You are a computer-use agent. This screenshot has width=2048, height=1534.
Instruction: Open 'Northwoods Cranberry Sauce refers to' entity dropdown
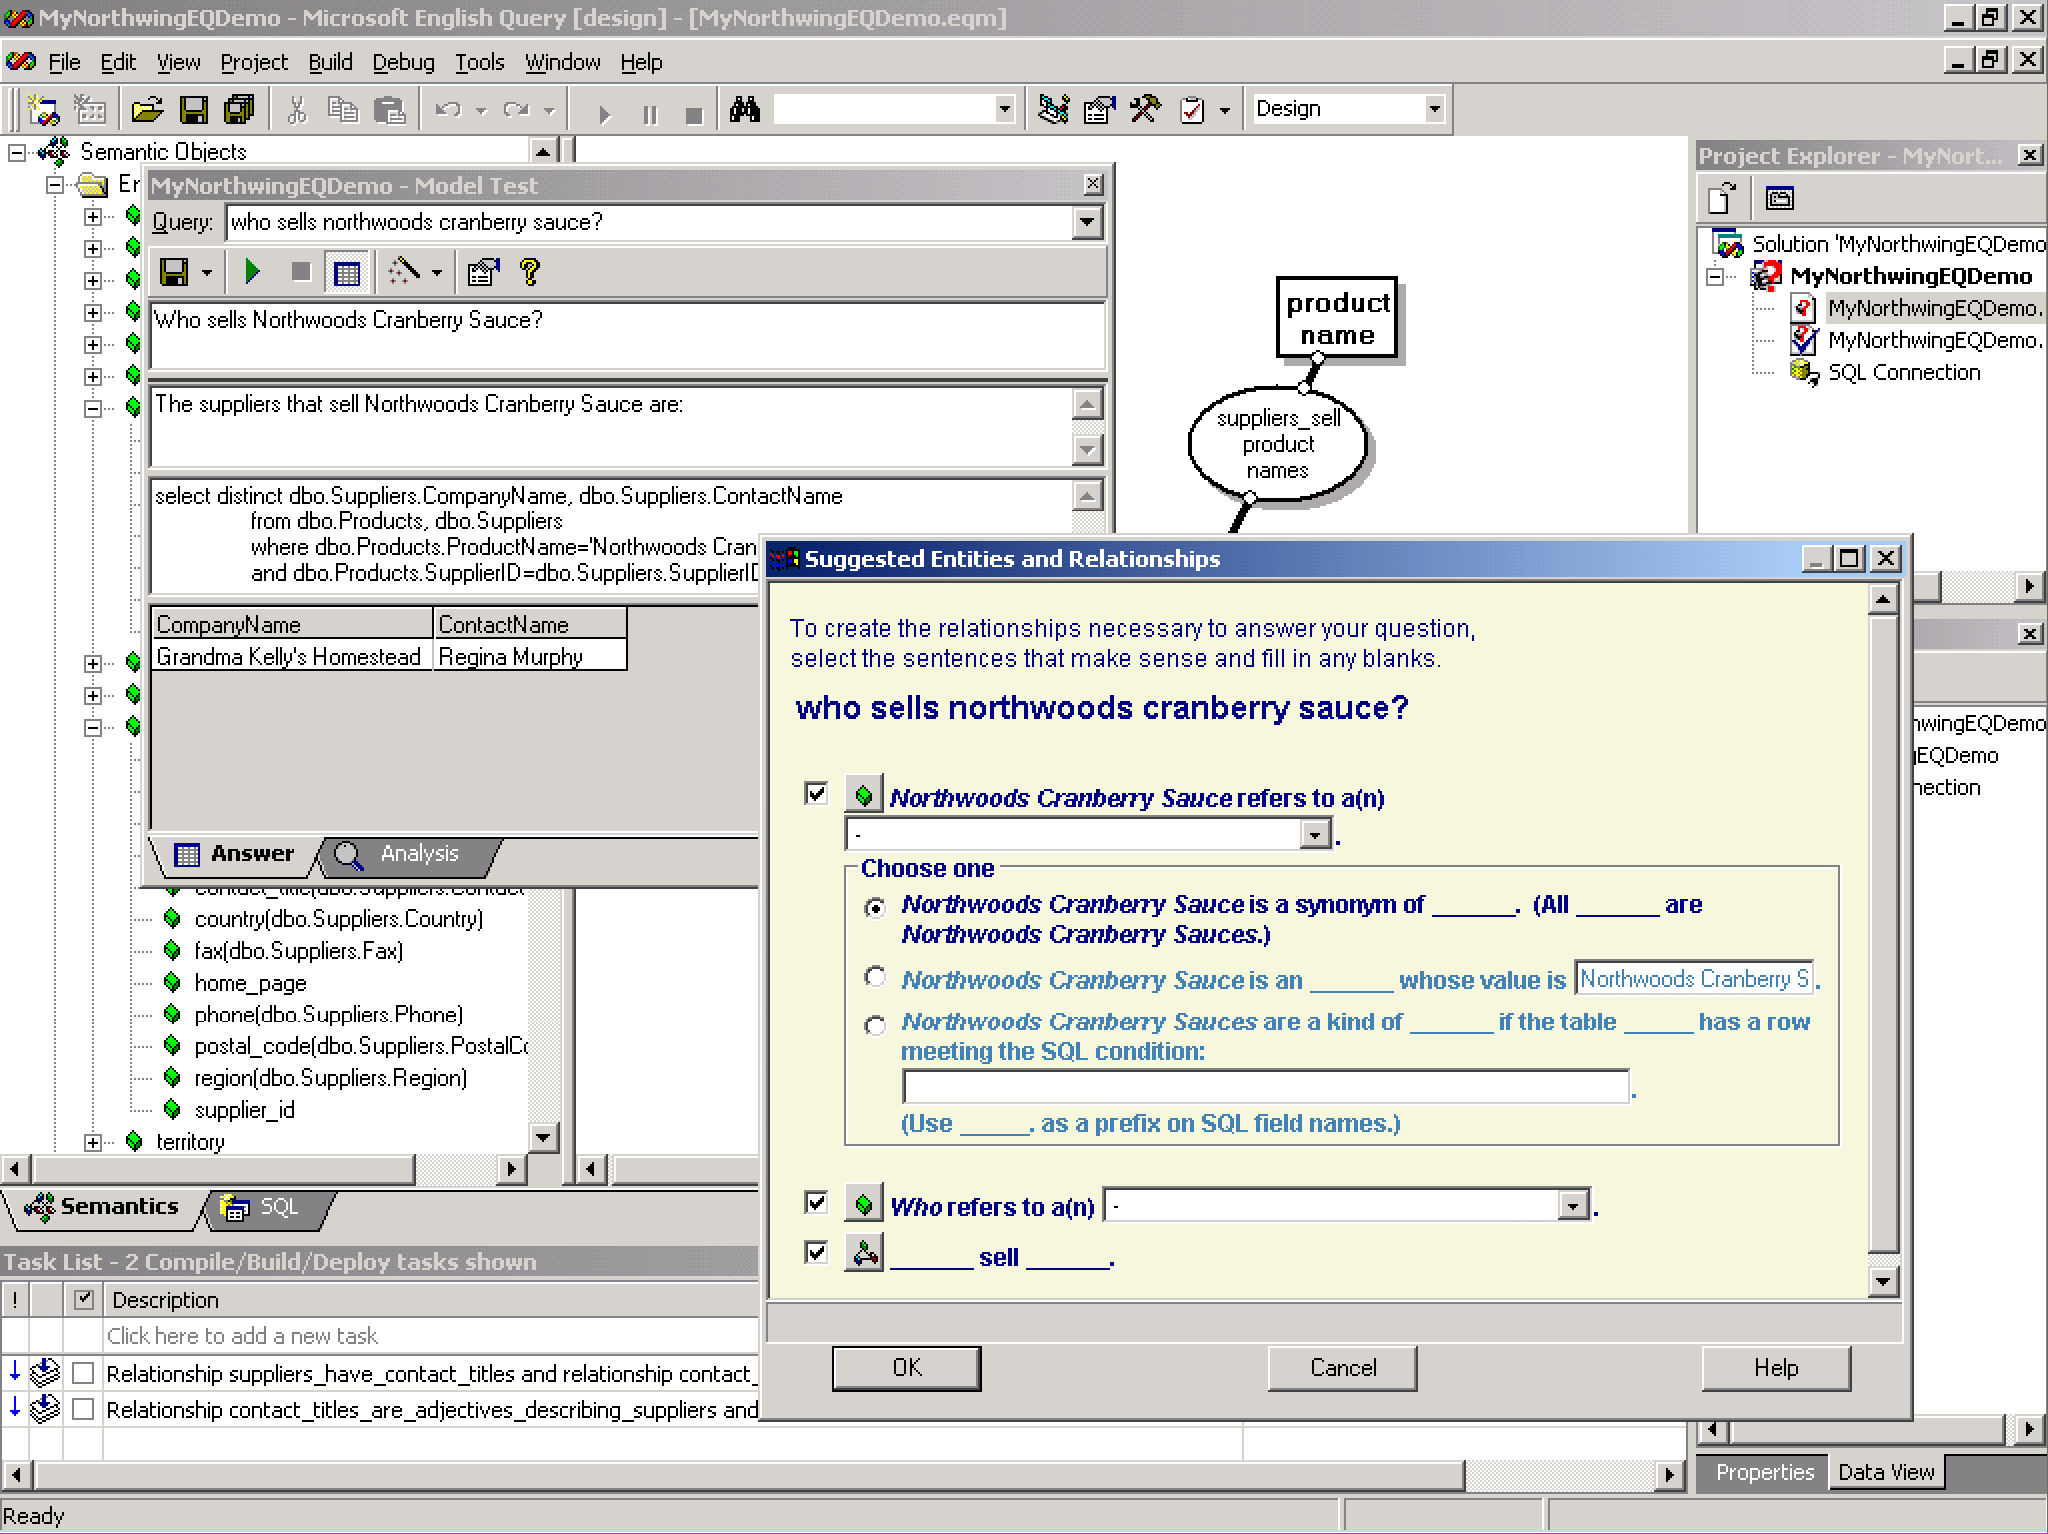1315,833
